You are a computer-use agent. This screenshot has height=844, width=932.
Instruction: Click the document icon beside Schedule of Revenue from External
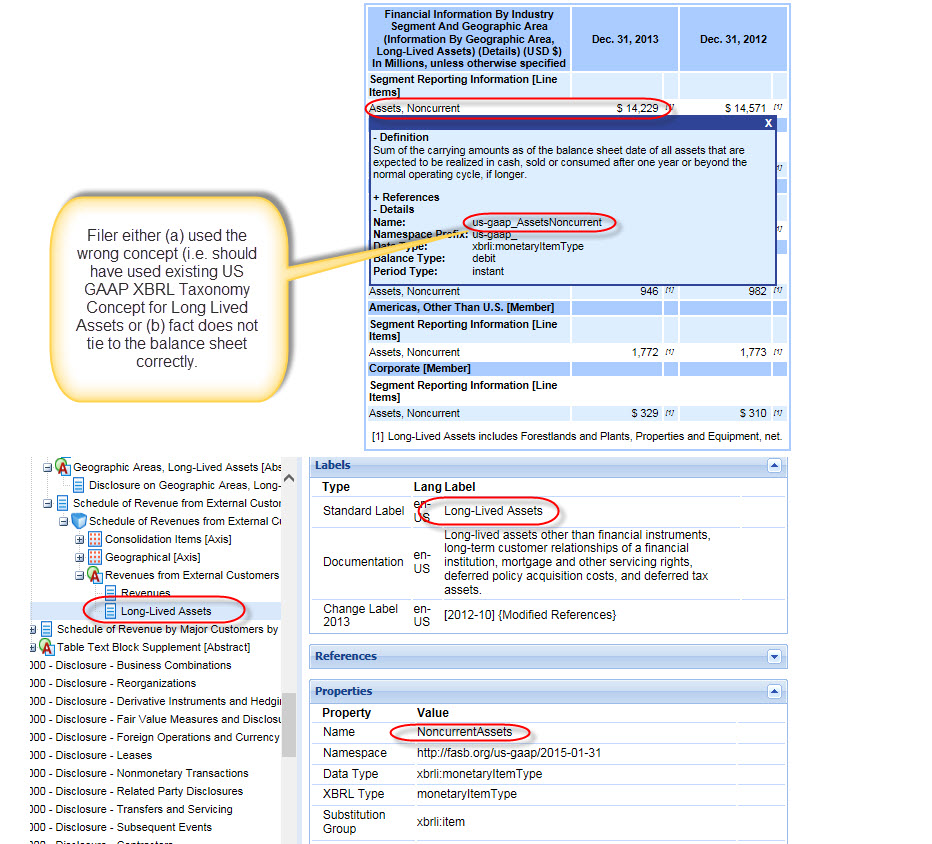tap(62, 503)
